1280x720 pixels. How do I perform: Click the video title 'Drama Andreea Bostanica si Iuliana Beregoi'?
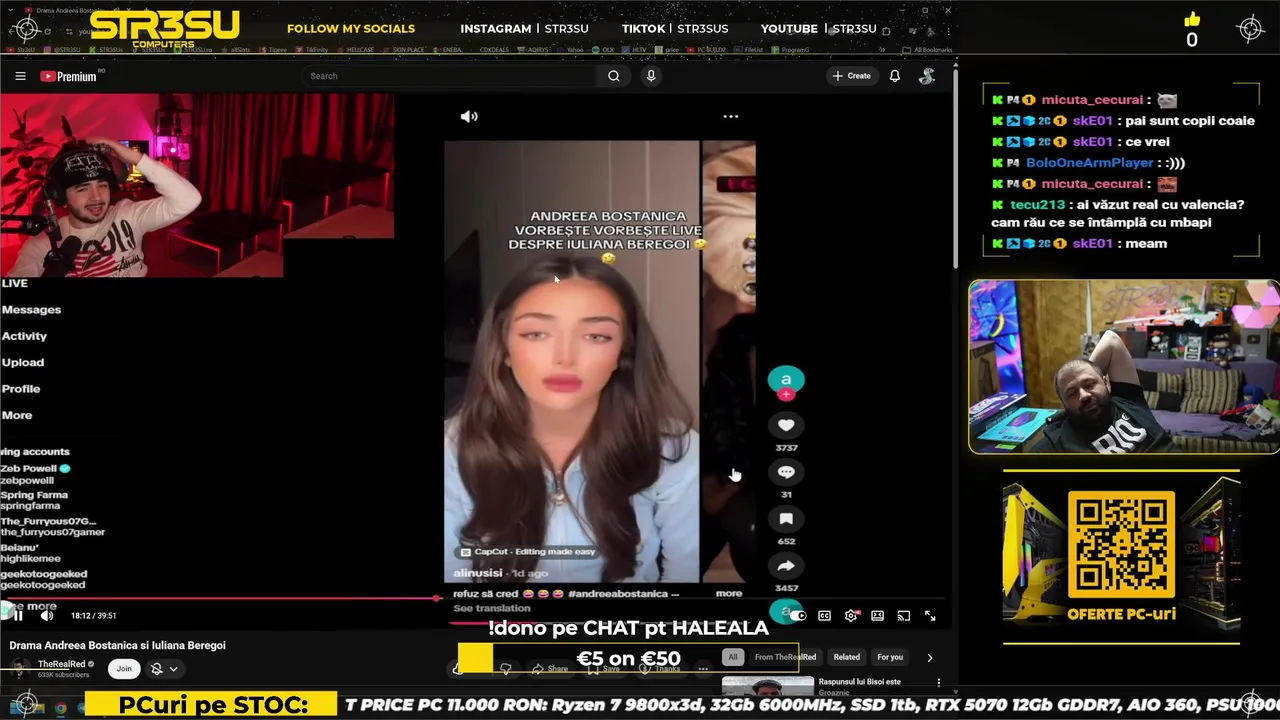pyautogui.click(x=117, y=646)
